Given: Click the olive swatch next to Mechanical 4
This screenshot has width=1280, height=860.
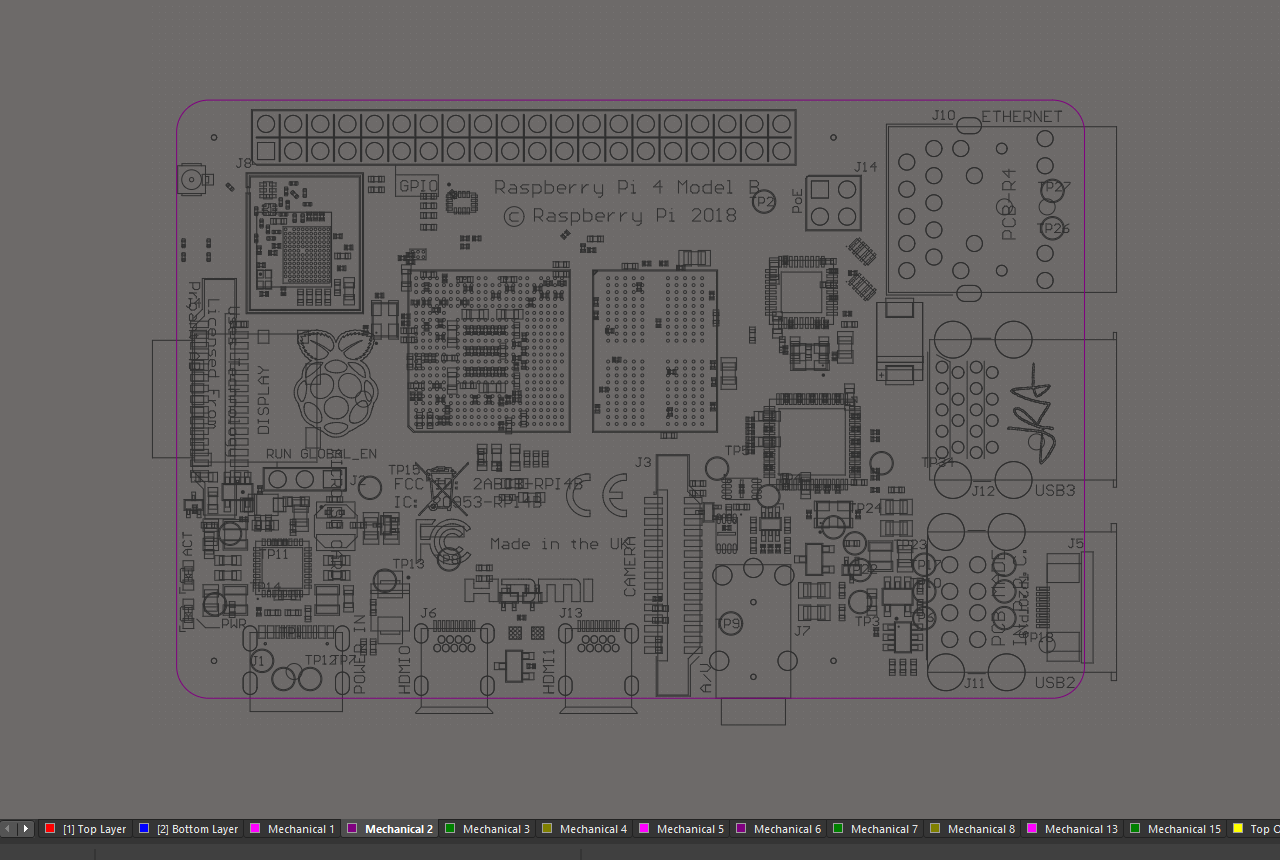Looking at the screenshot, I should pos(546,828).
